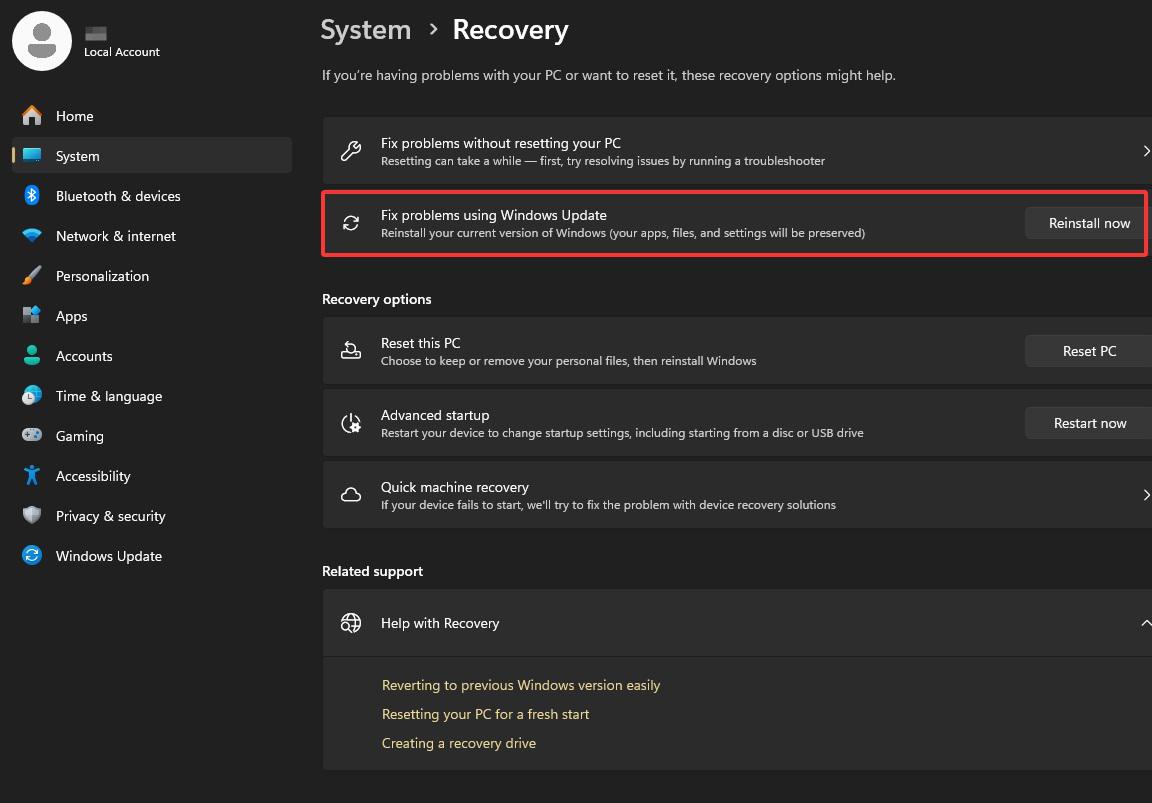Click the Reset PC button
The image size is (1152, 803).
tap(1088, 351)
